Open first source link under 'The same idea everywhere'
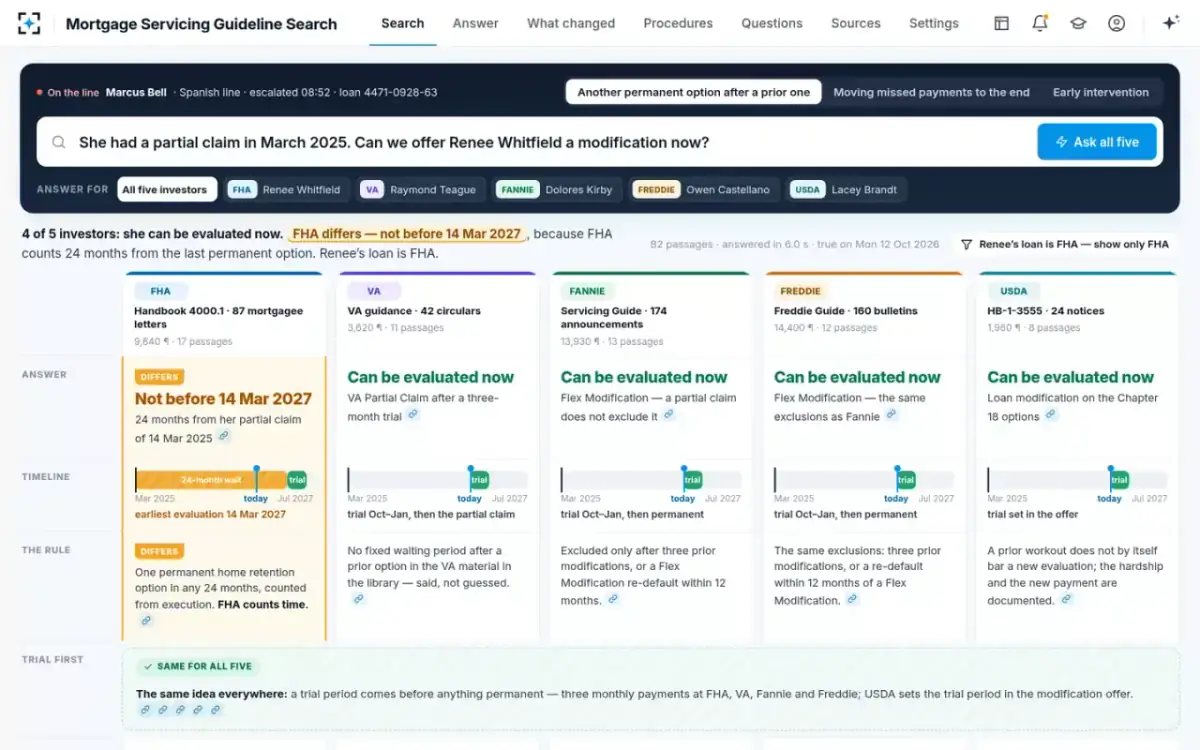This screenshot has height=750, width=1200. (x=145, y=710)
